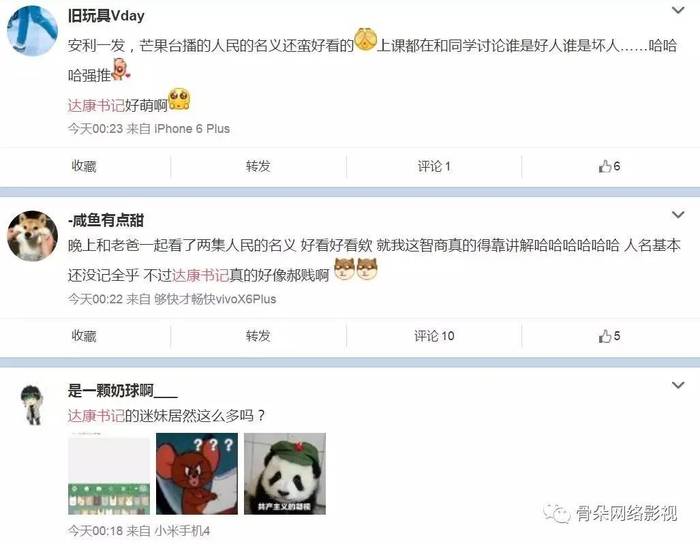Open the 达康书记 link in the third post

(x=96, y=416)
